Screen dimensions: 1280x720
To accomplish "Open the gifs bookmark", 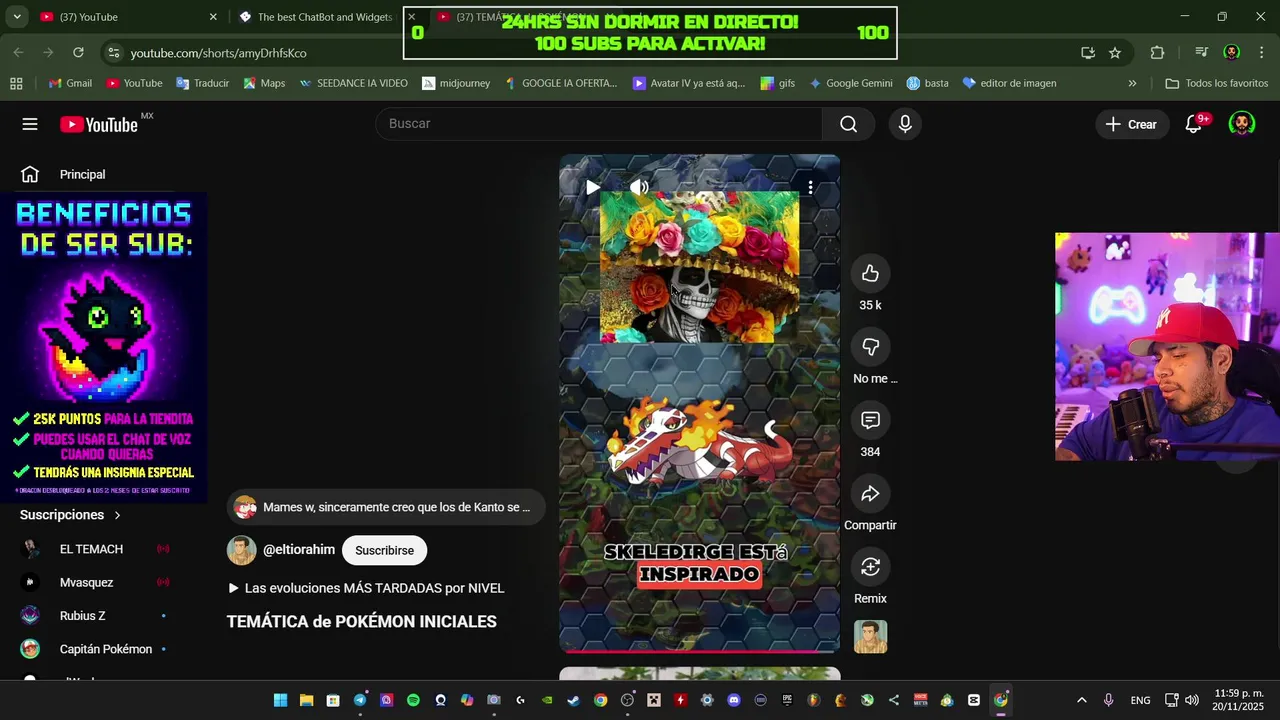I will [777, 84].
